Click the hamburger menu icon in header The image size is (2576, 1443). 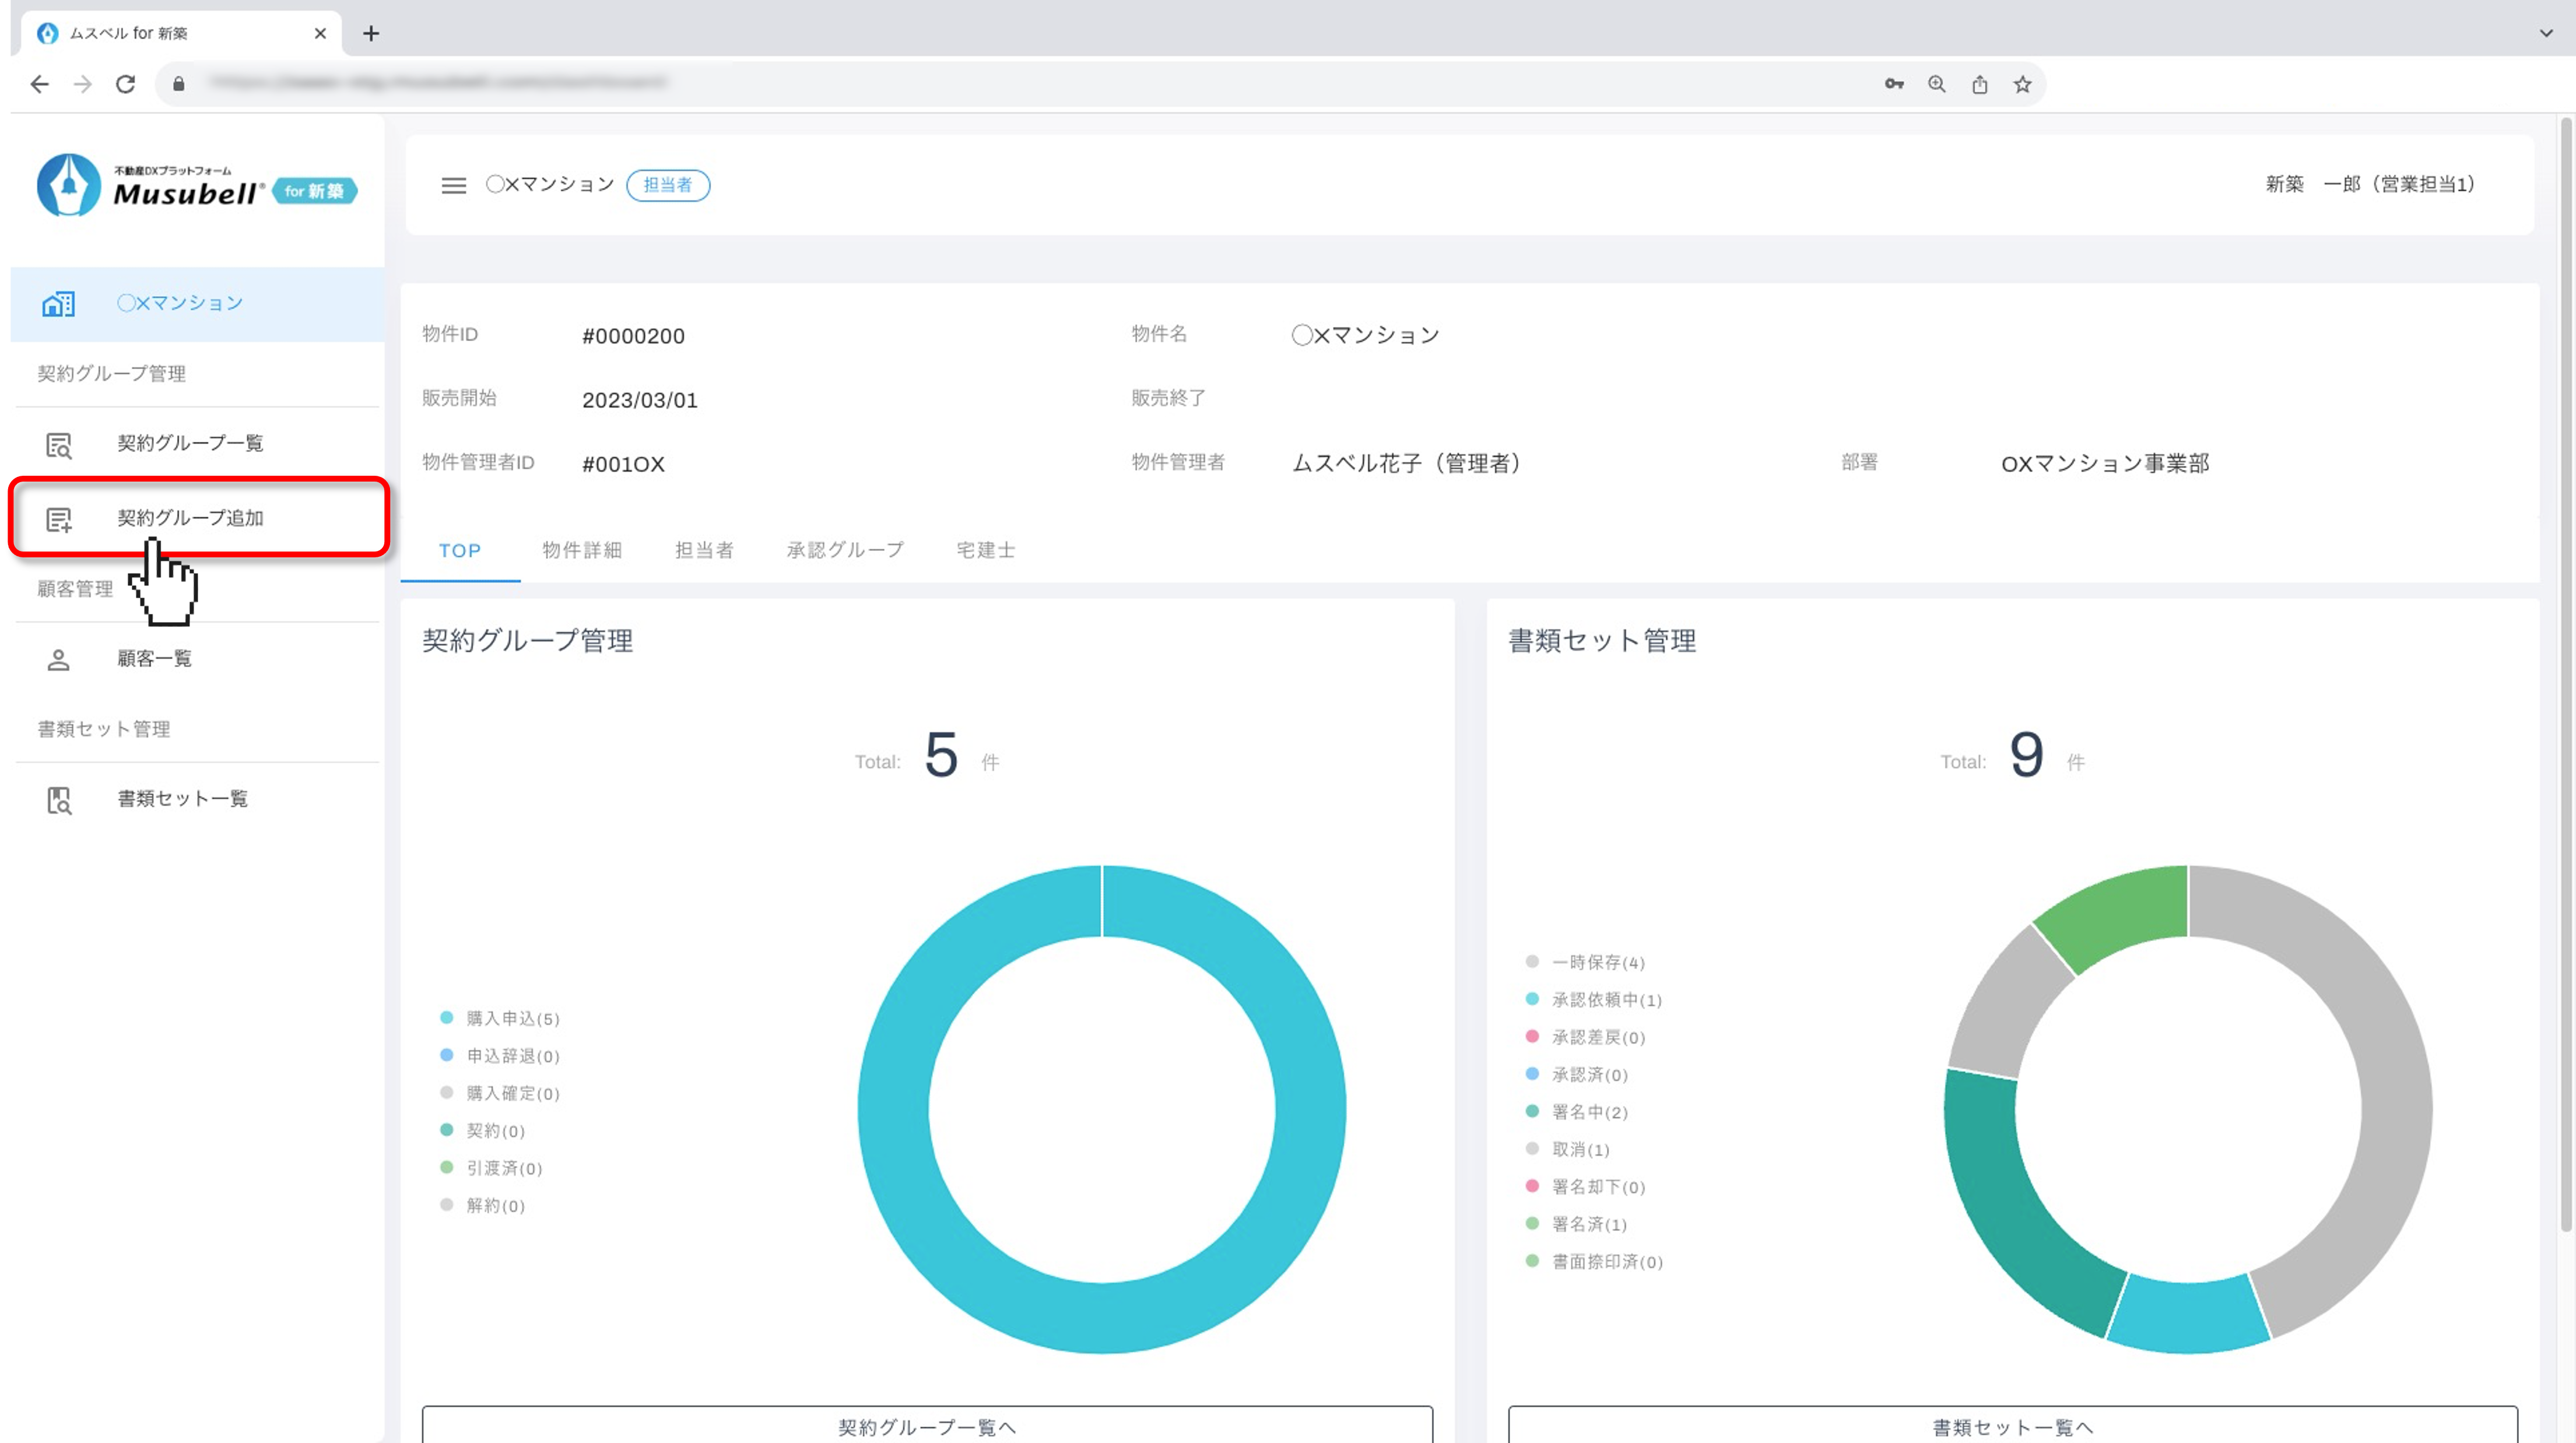[453, 185]
